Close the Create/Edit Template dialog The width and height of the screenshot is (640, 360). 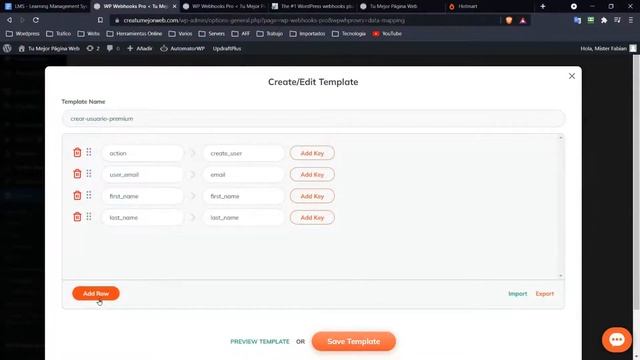pos(572,76)
